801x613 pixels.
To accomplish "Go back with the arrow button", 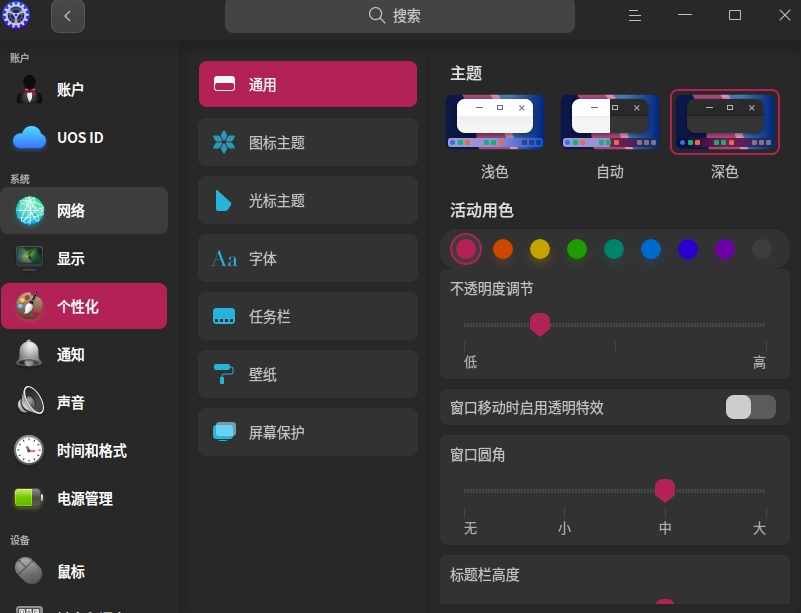I will [68, 16].
